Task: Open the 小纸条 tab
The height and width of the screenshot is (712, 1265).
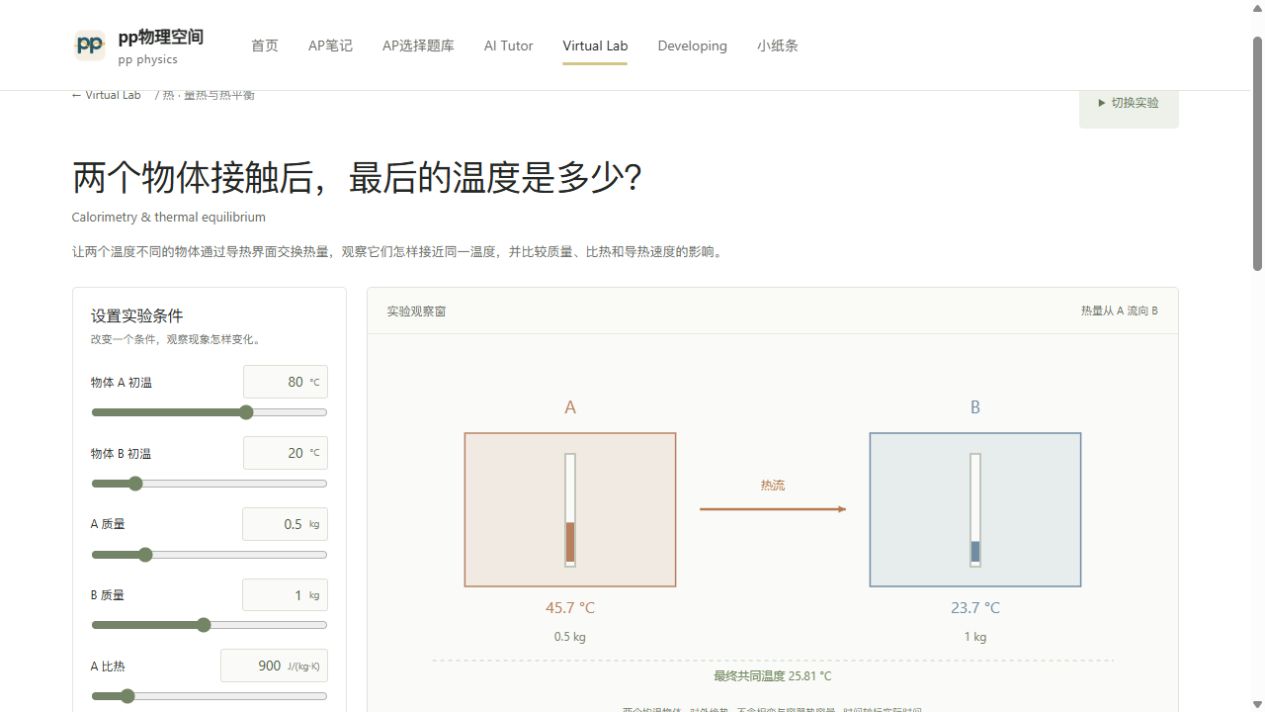Action: 777,46
